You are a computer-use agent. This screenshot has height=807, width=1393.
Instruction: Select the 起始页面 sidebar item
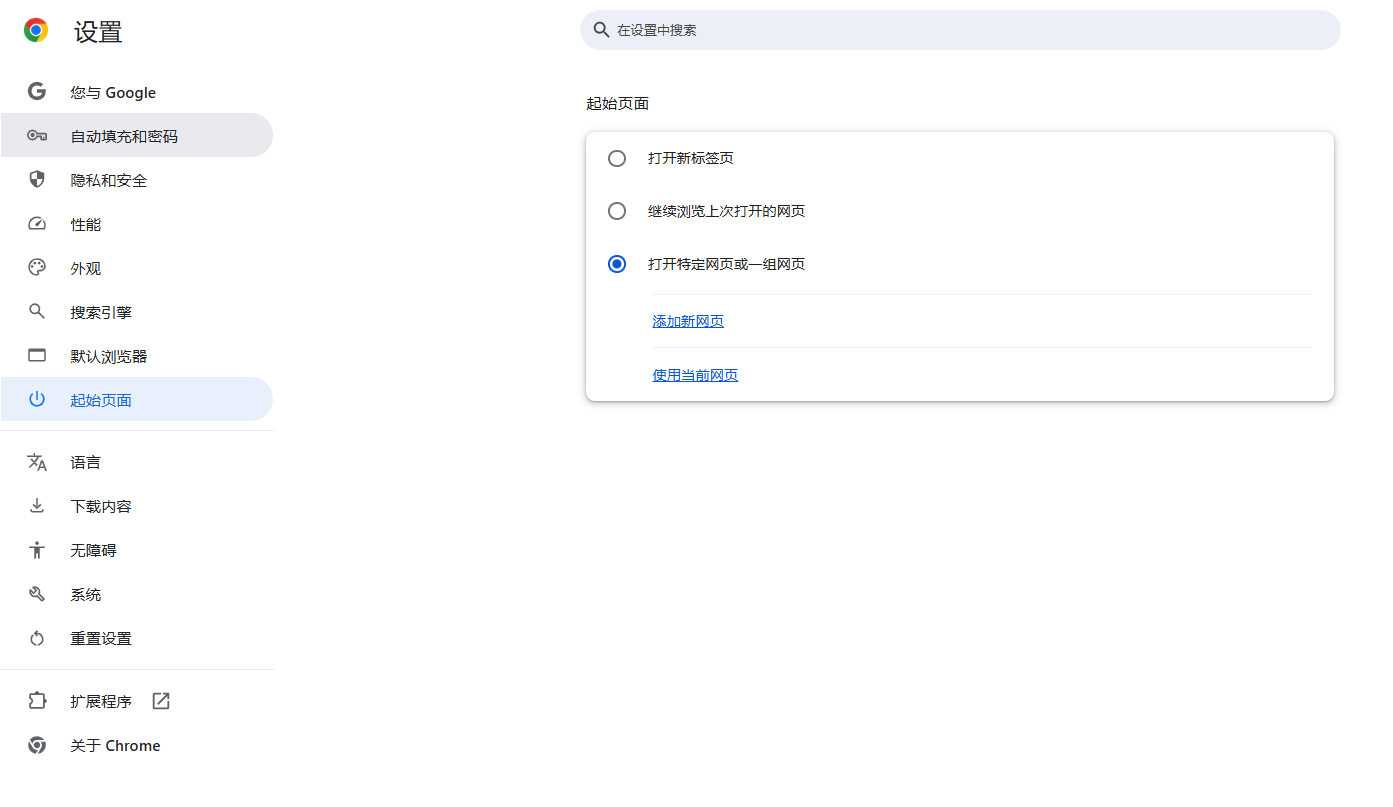[136, 400]
